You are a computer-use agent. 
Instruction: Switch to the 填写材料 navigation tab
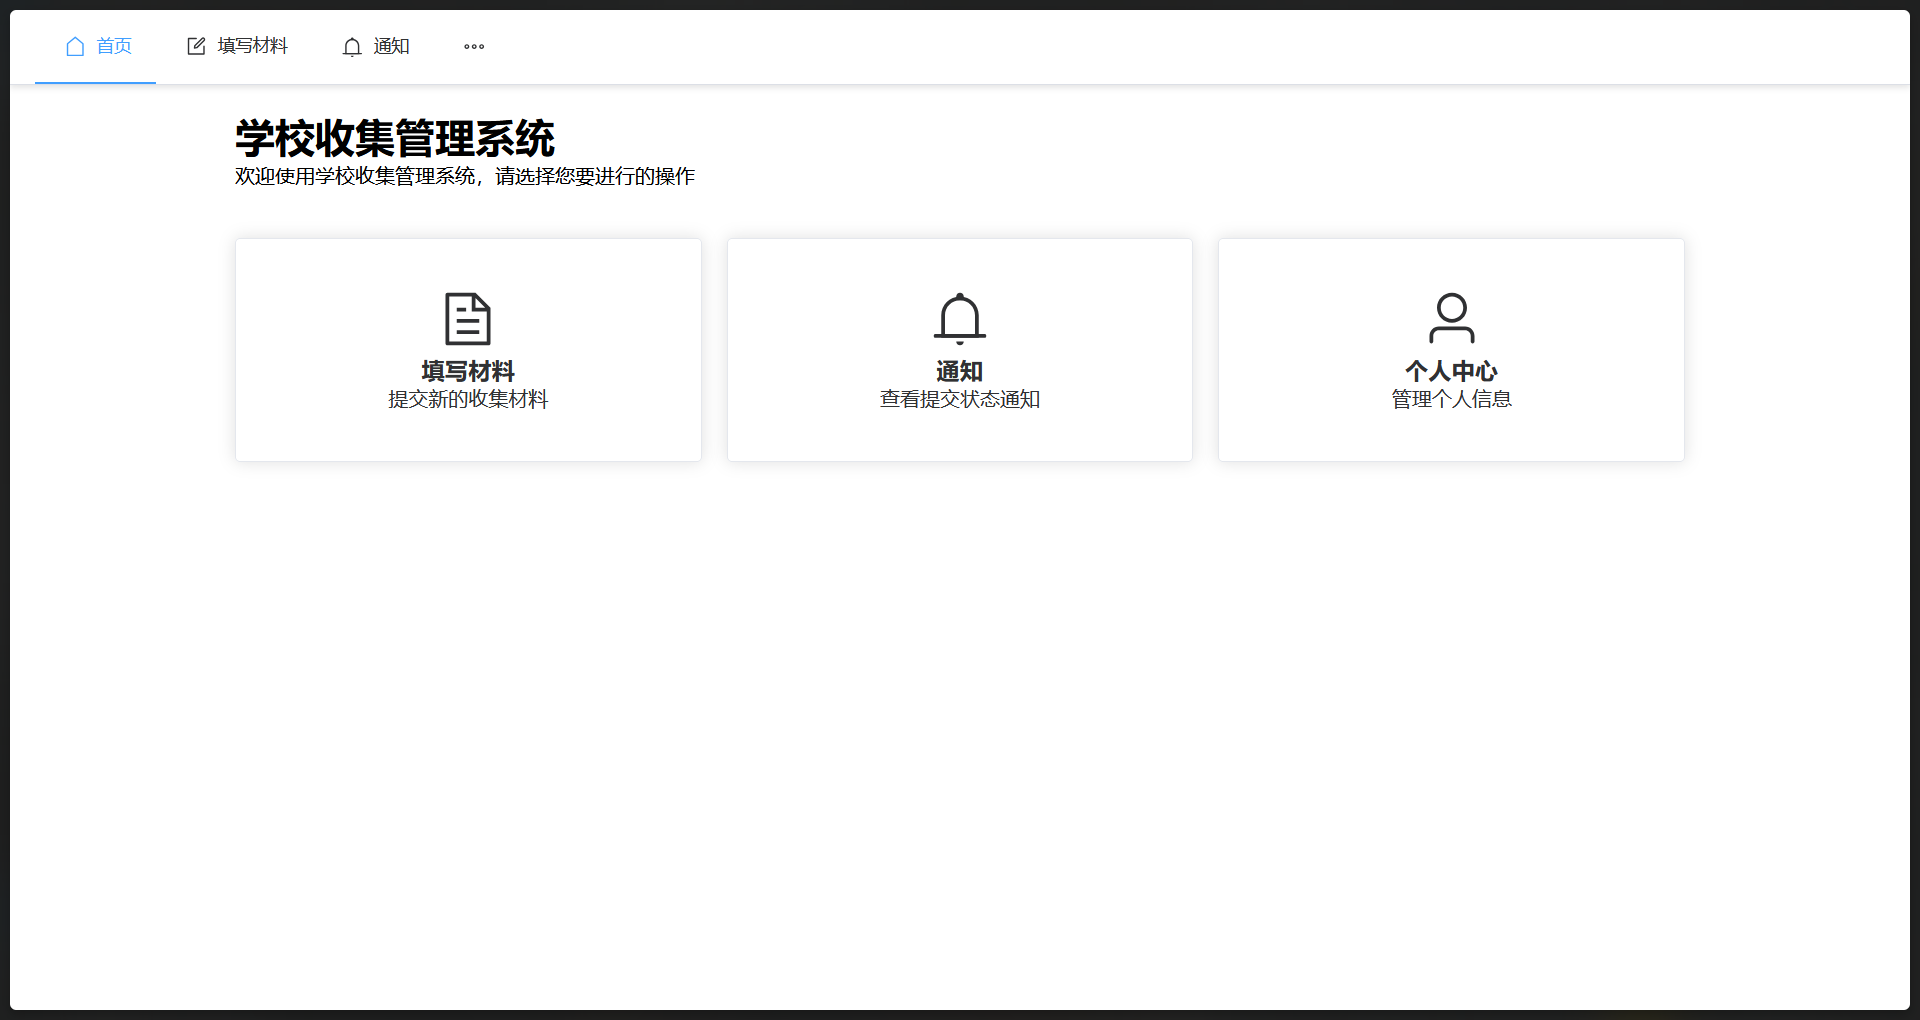[x=237, y=46]
